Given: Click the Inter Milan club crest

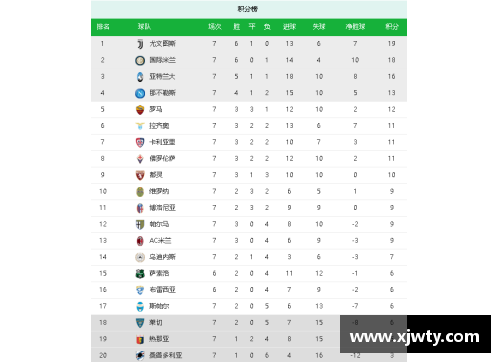Looking at the screenshot, I should pyautogui.click(x=140, y=60).
